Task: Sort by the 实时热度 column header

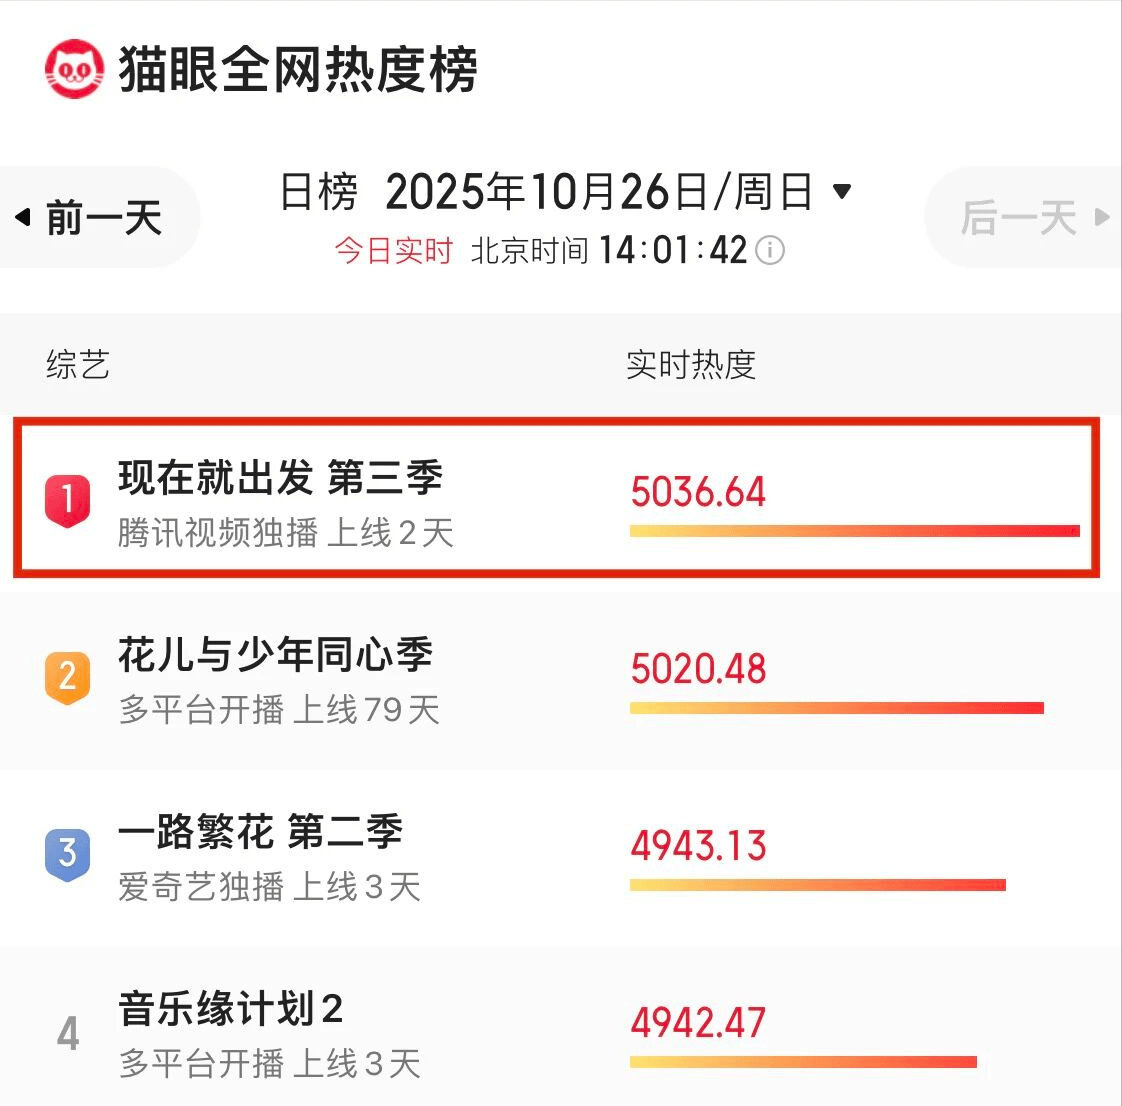Action: click(x=690, y=364)
